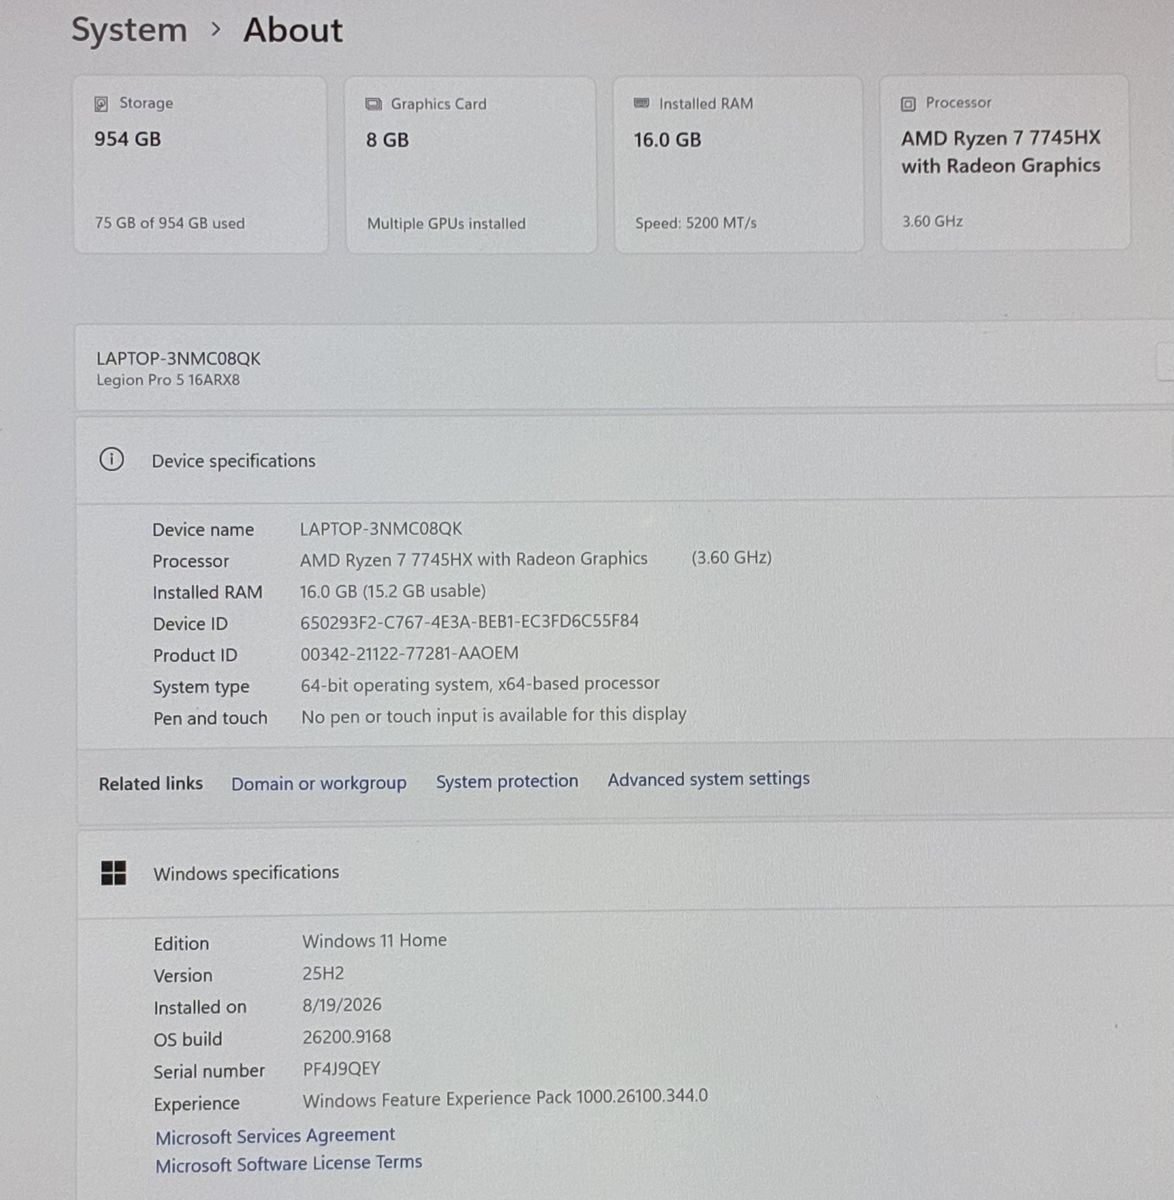The height and width of the screenshot is (1200, 1174).
Task: Open the Installed RAM 16.0 GB card
Action: 738,165
